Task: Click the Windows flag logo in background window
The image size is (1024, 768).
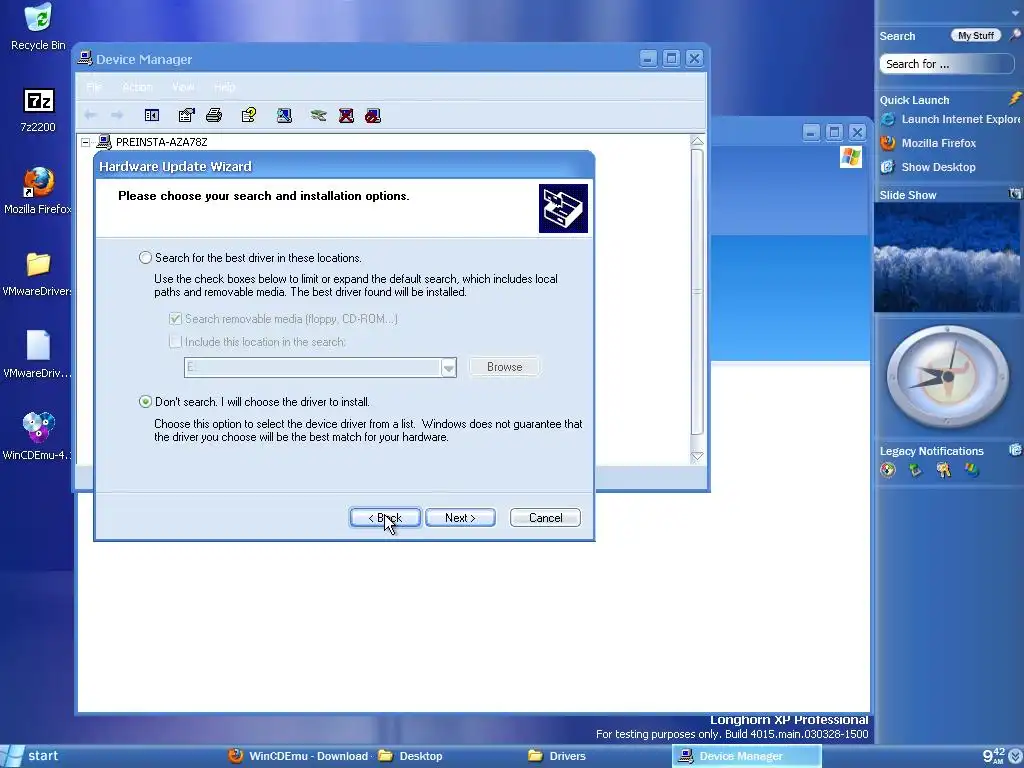Action: [850, 157]
